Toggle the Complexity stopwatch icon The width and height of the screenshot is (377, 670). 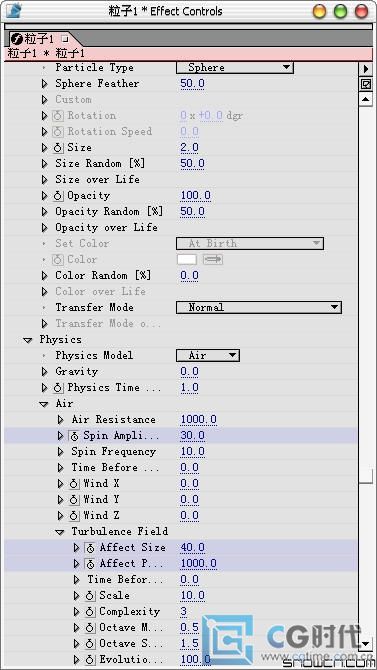click(90, 612)
